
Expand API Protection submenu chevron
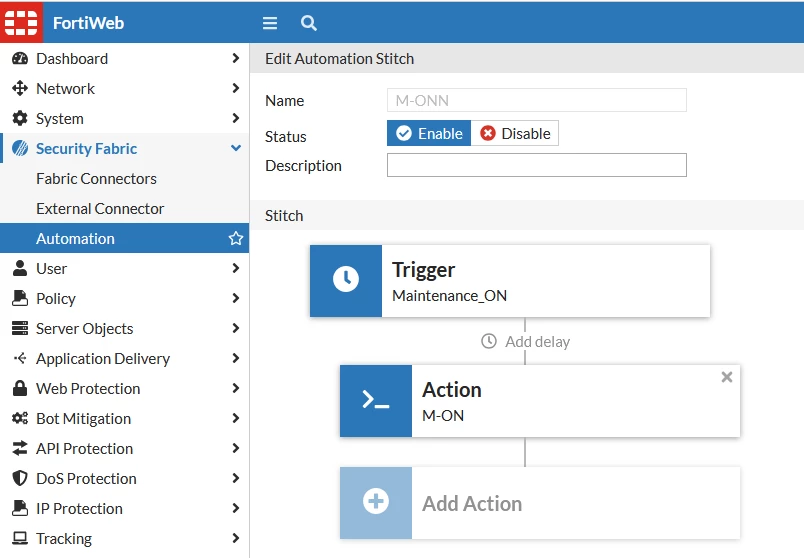(x=235, y=448)
